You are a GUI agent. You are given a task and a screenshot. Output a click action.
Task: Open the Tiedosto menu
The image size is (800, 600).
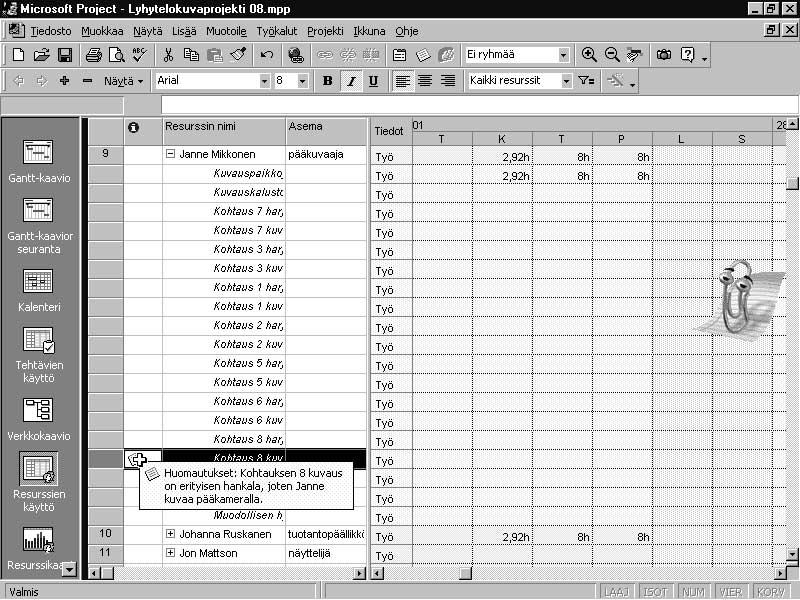pos(51,31)
